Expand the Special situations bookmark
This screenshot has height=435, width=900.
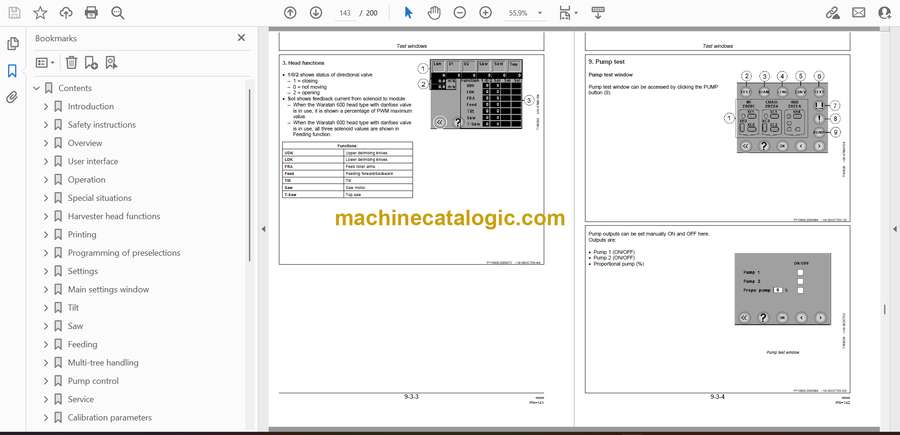click(x=46, y=198)
